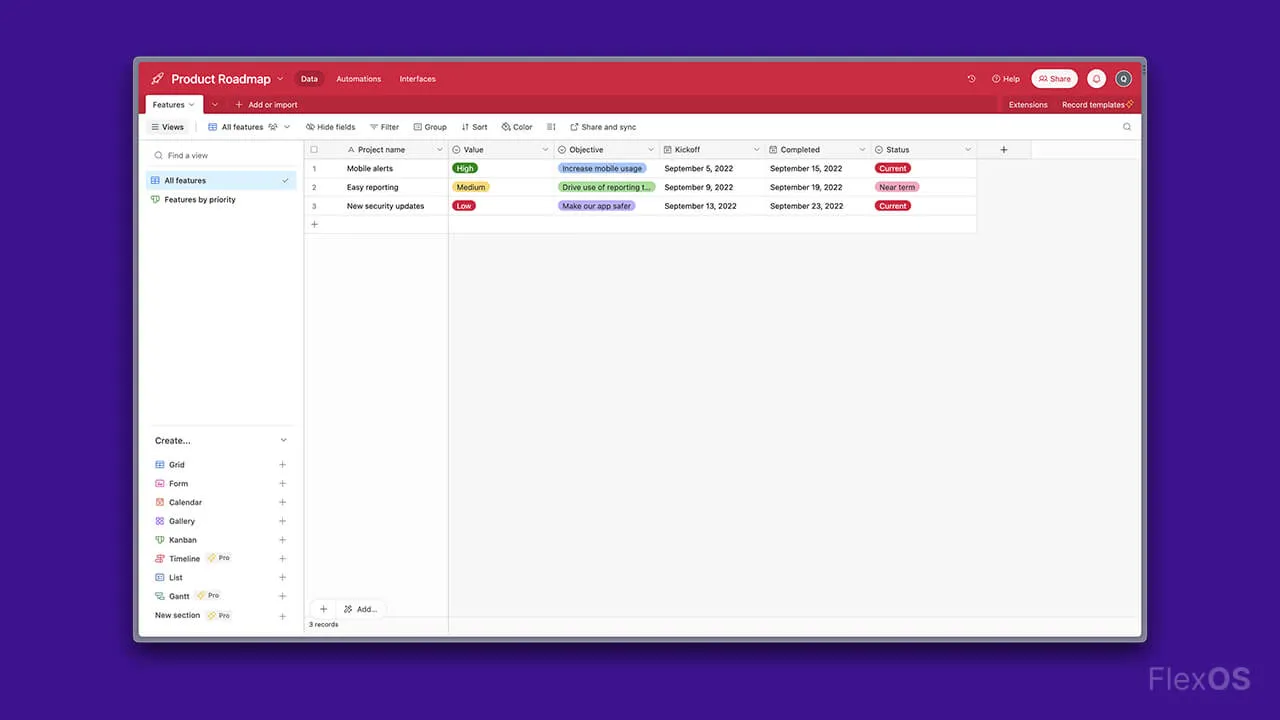Click Add or import next to Features
The height and width of the screenshot is (720, 1280).
click(266, 104)
